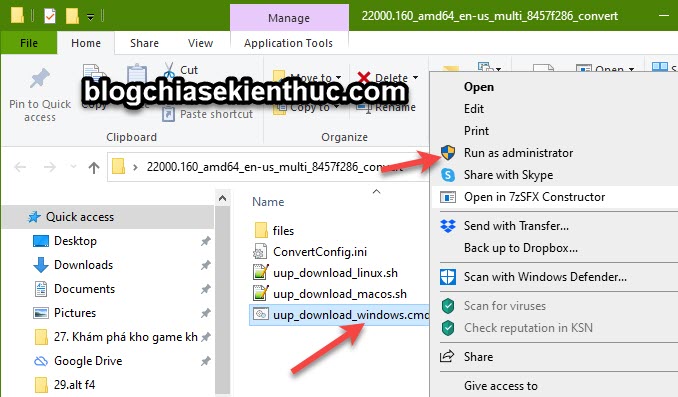Choose Print in context menu

(477, 131)
